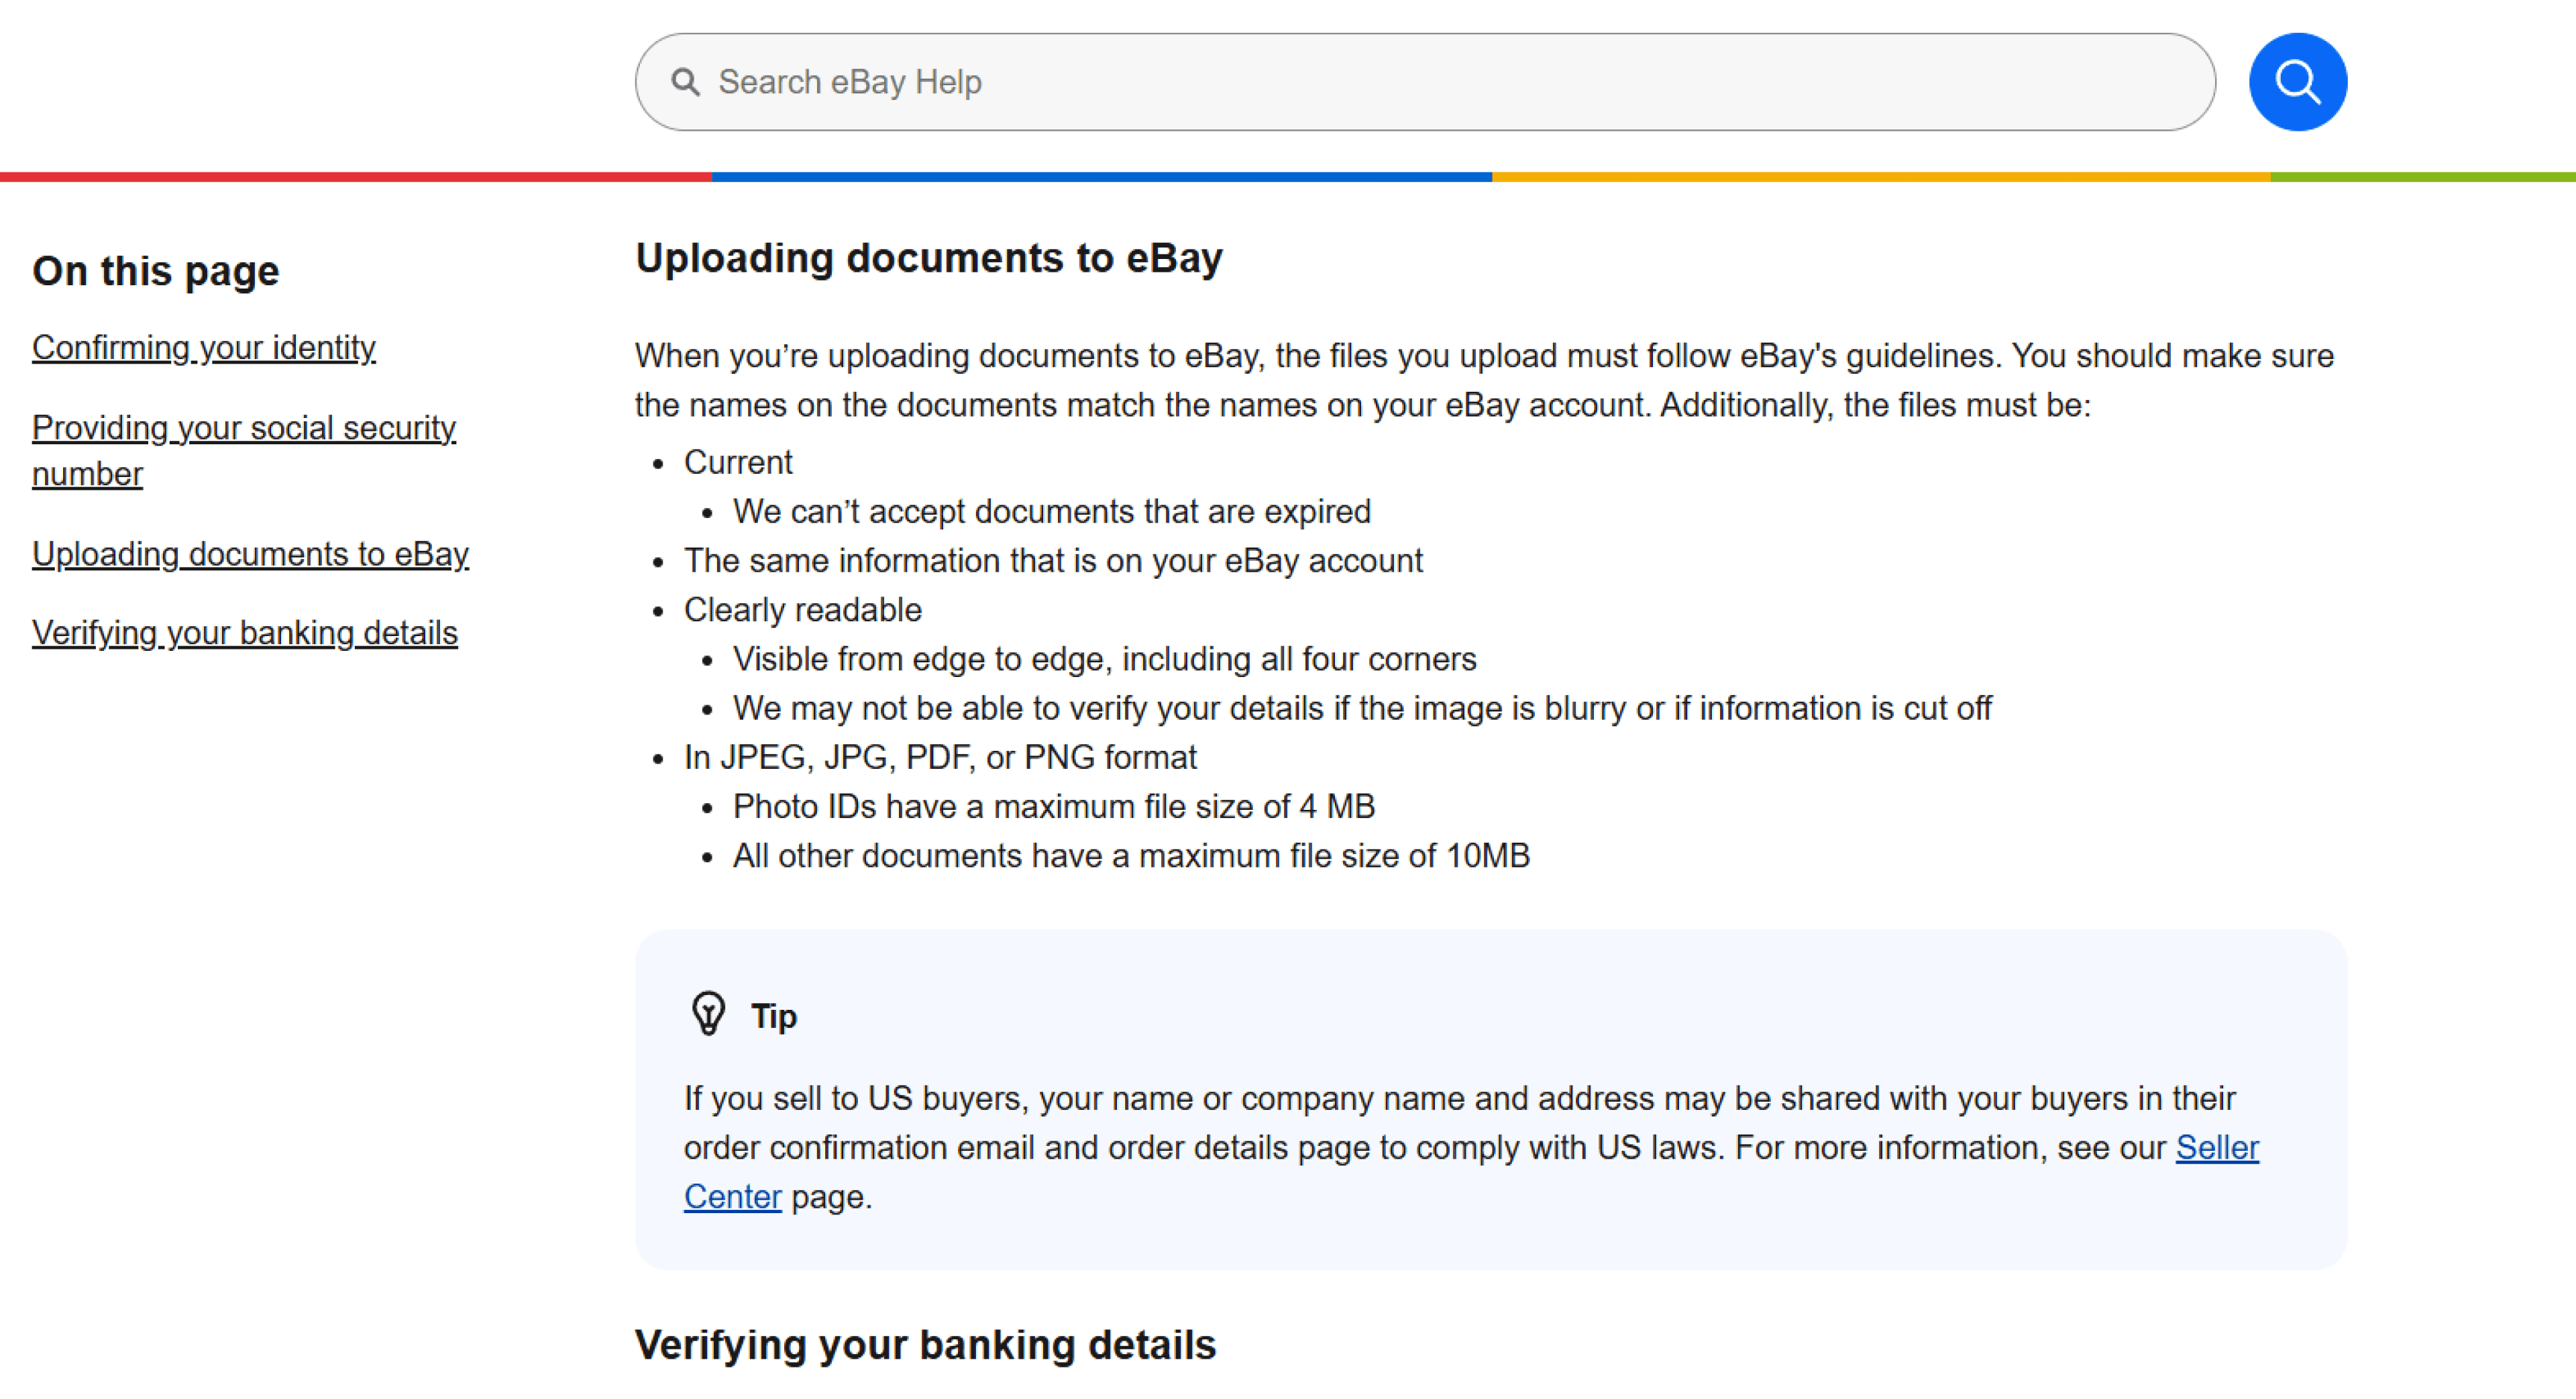
Task: Open the Confirming your identity link
Action: click(204, 348)
